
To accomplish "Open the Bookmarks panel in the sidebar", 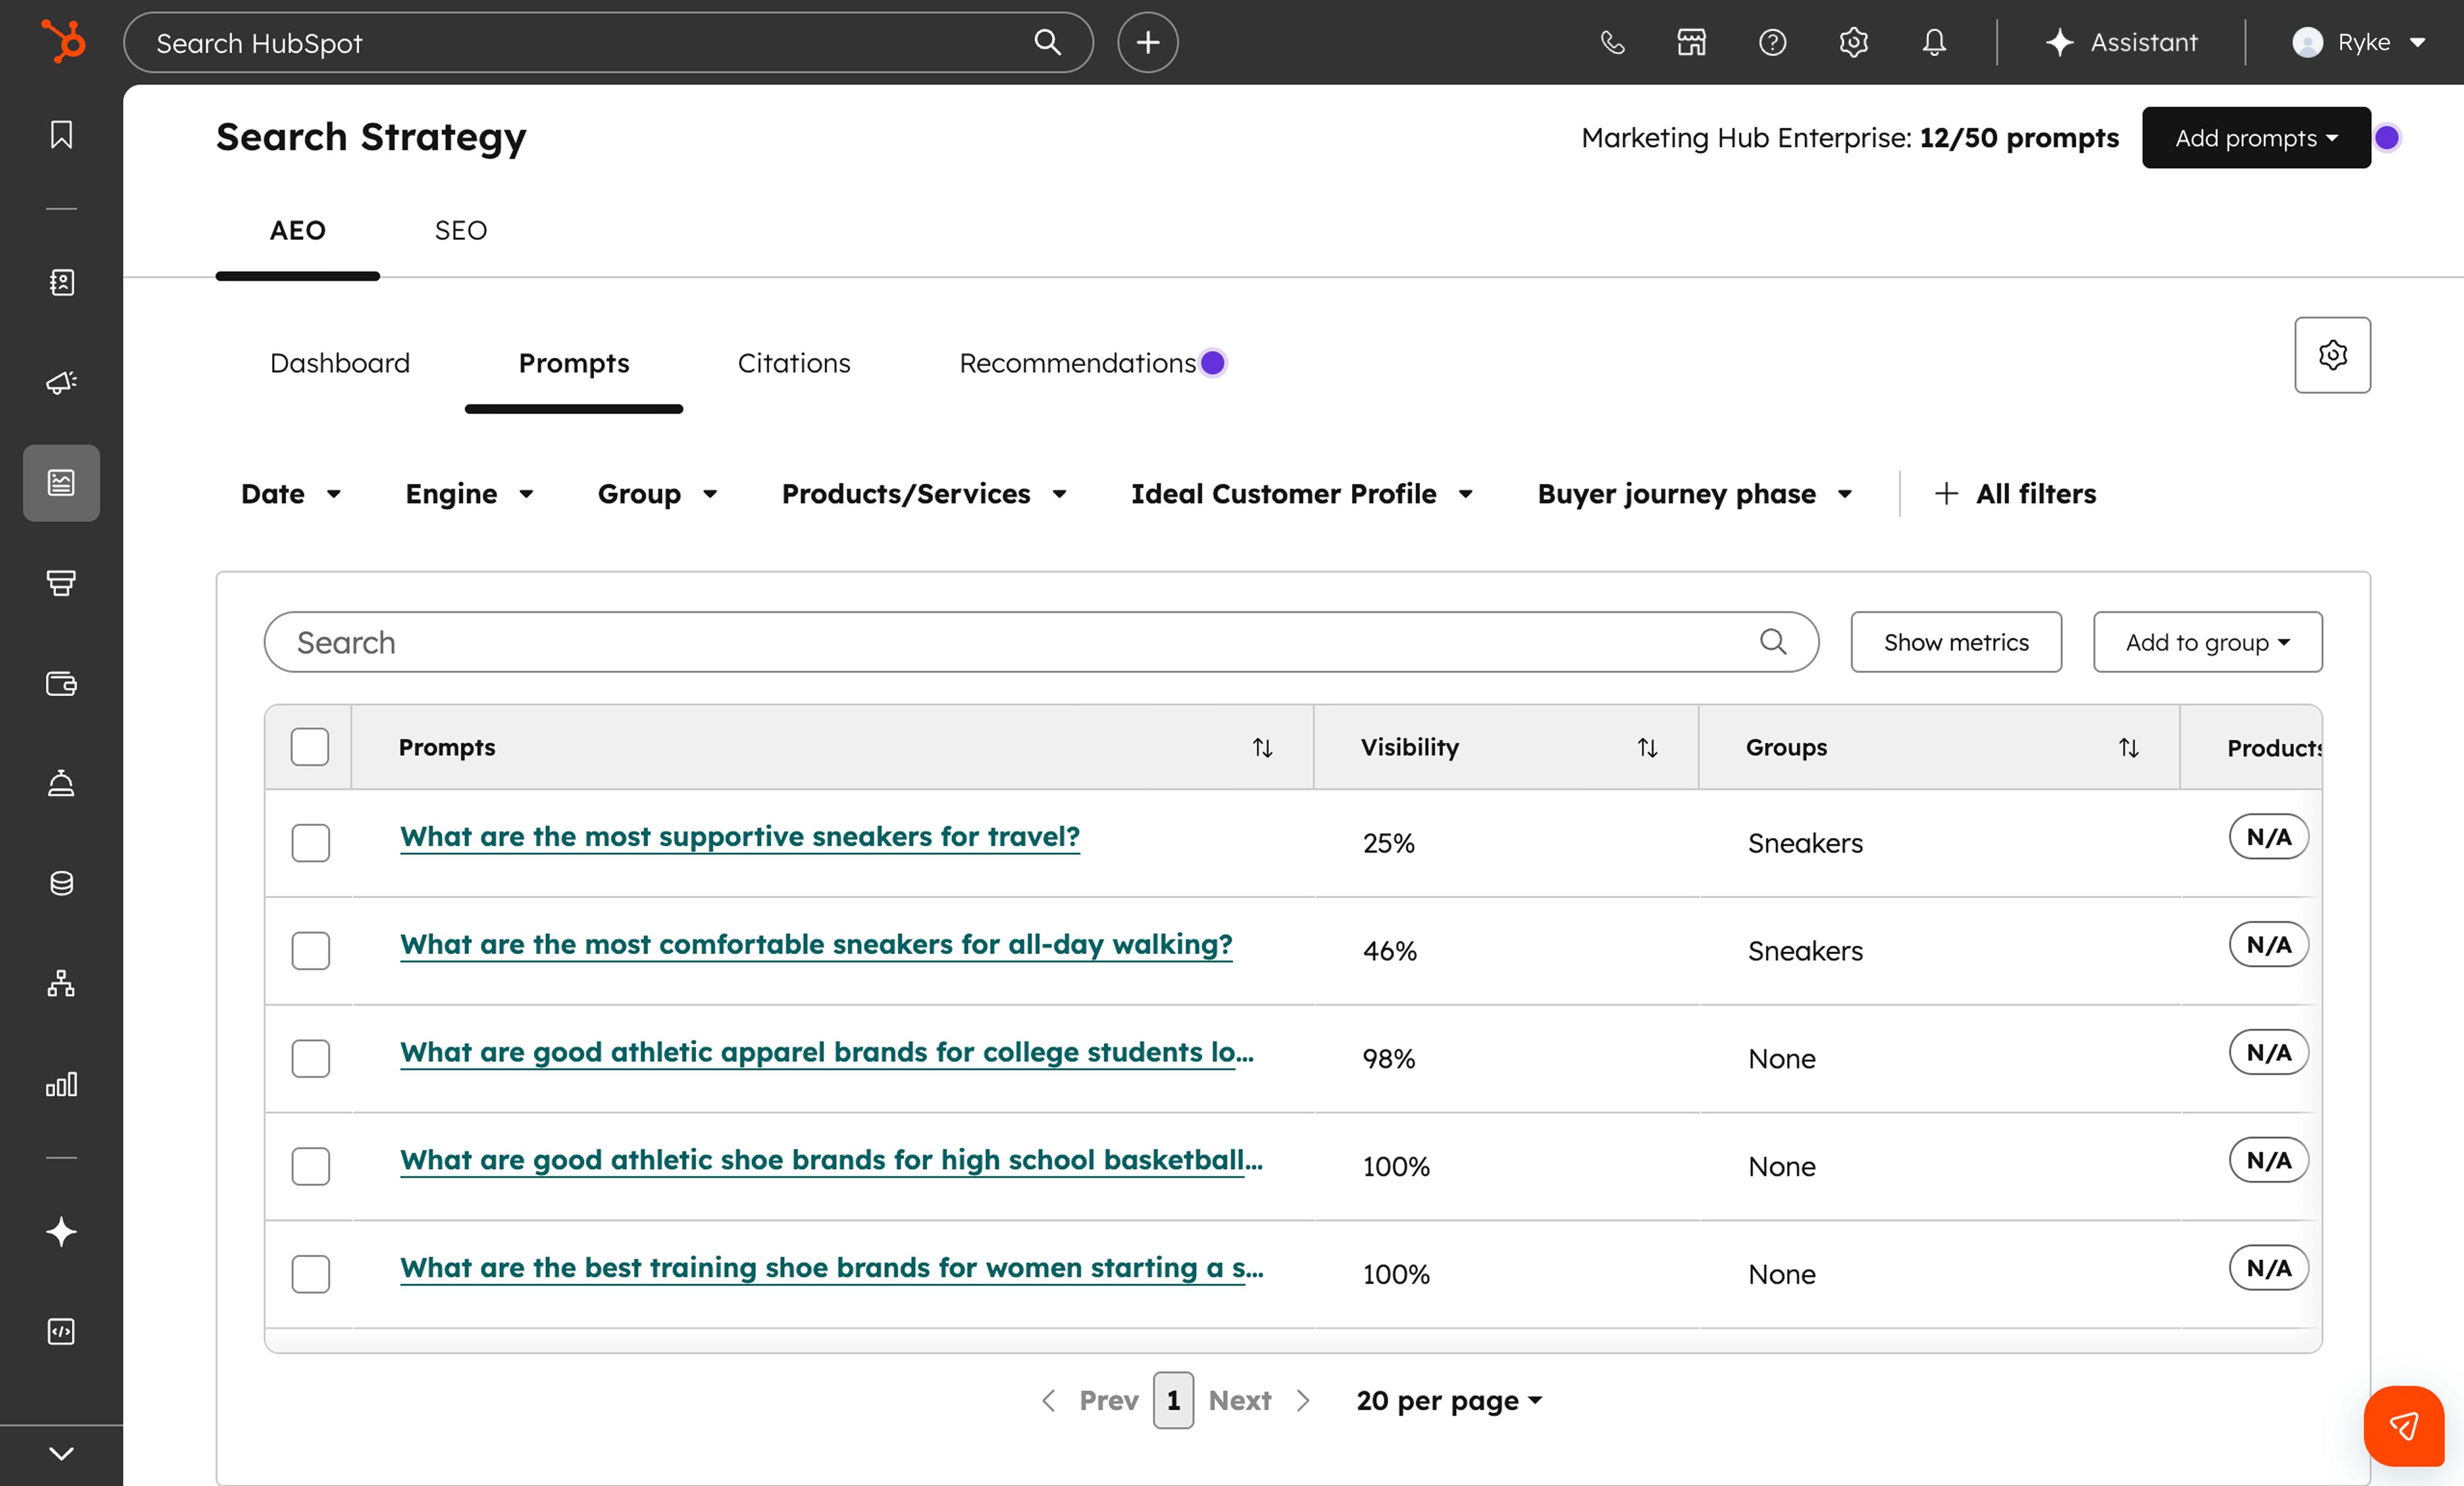I will pos(60,135).
